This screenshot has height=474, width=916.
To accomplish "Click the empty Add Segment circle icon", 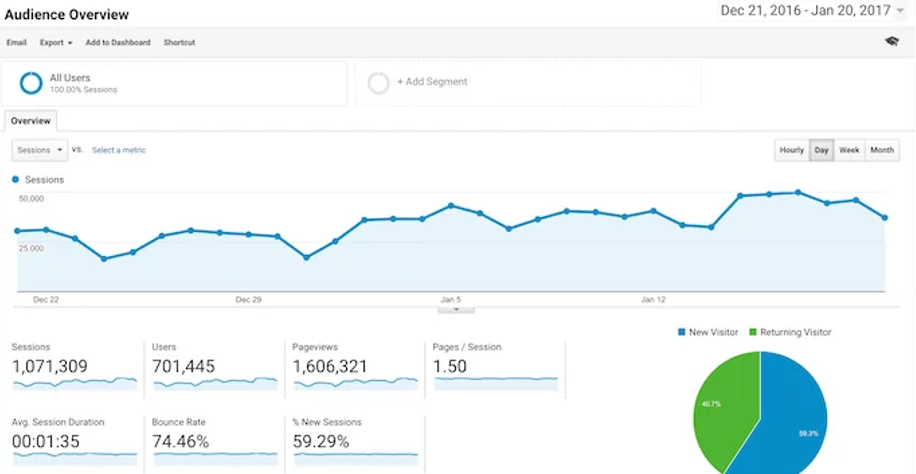I will (x=378, y=83).
